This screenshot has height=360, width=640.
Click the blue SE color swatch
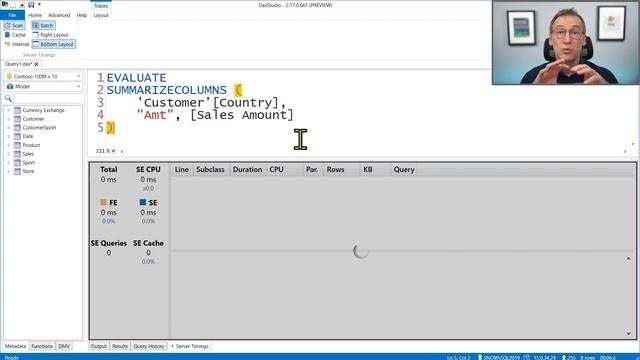click(143, 202)
